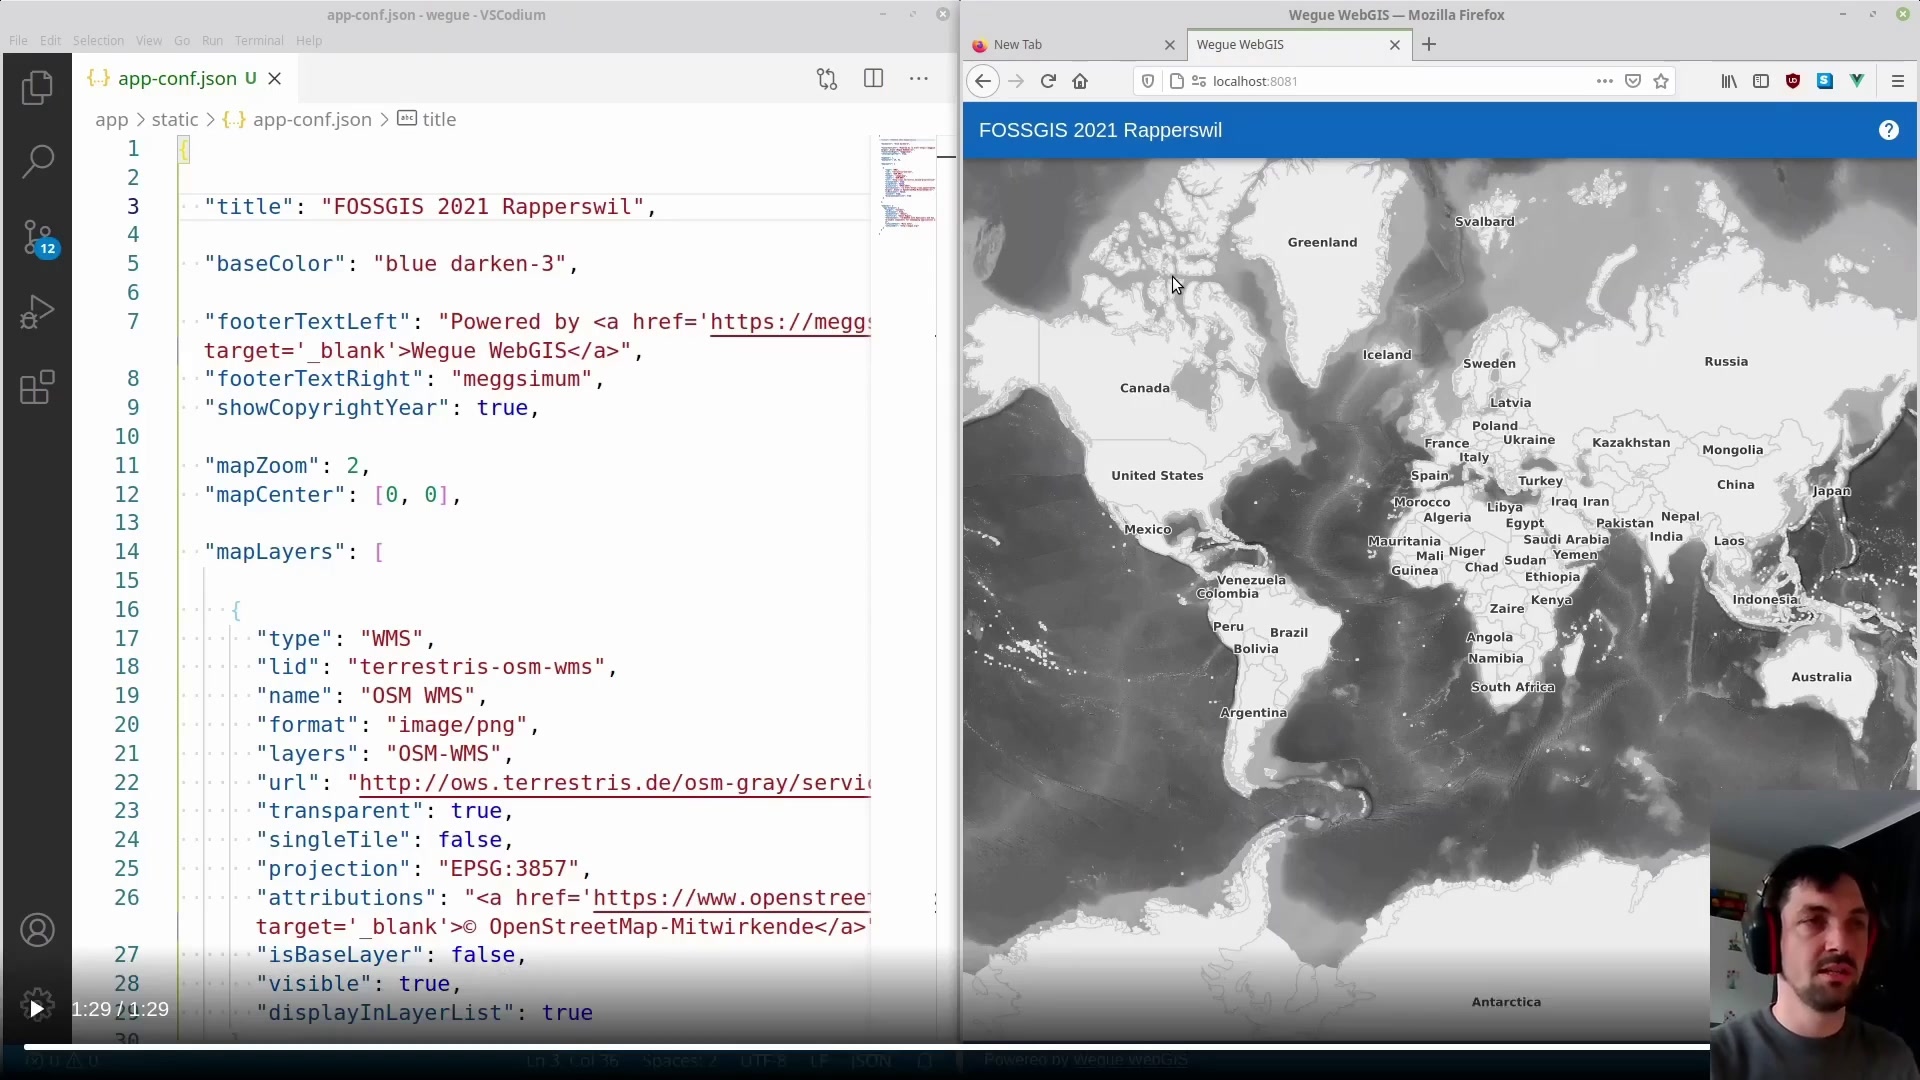This screenshot has height=1080, width=1920.
Task: Click the site information icon left of localhost:8081
Action: click(x=1176, y=81)
